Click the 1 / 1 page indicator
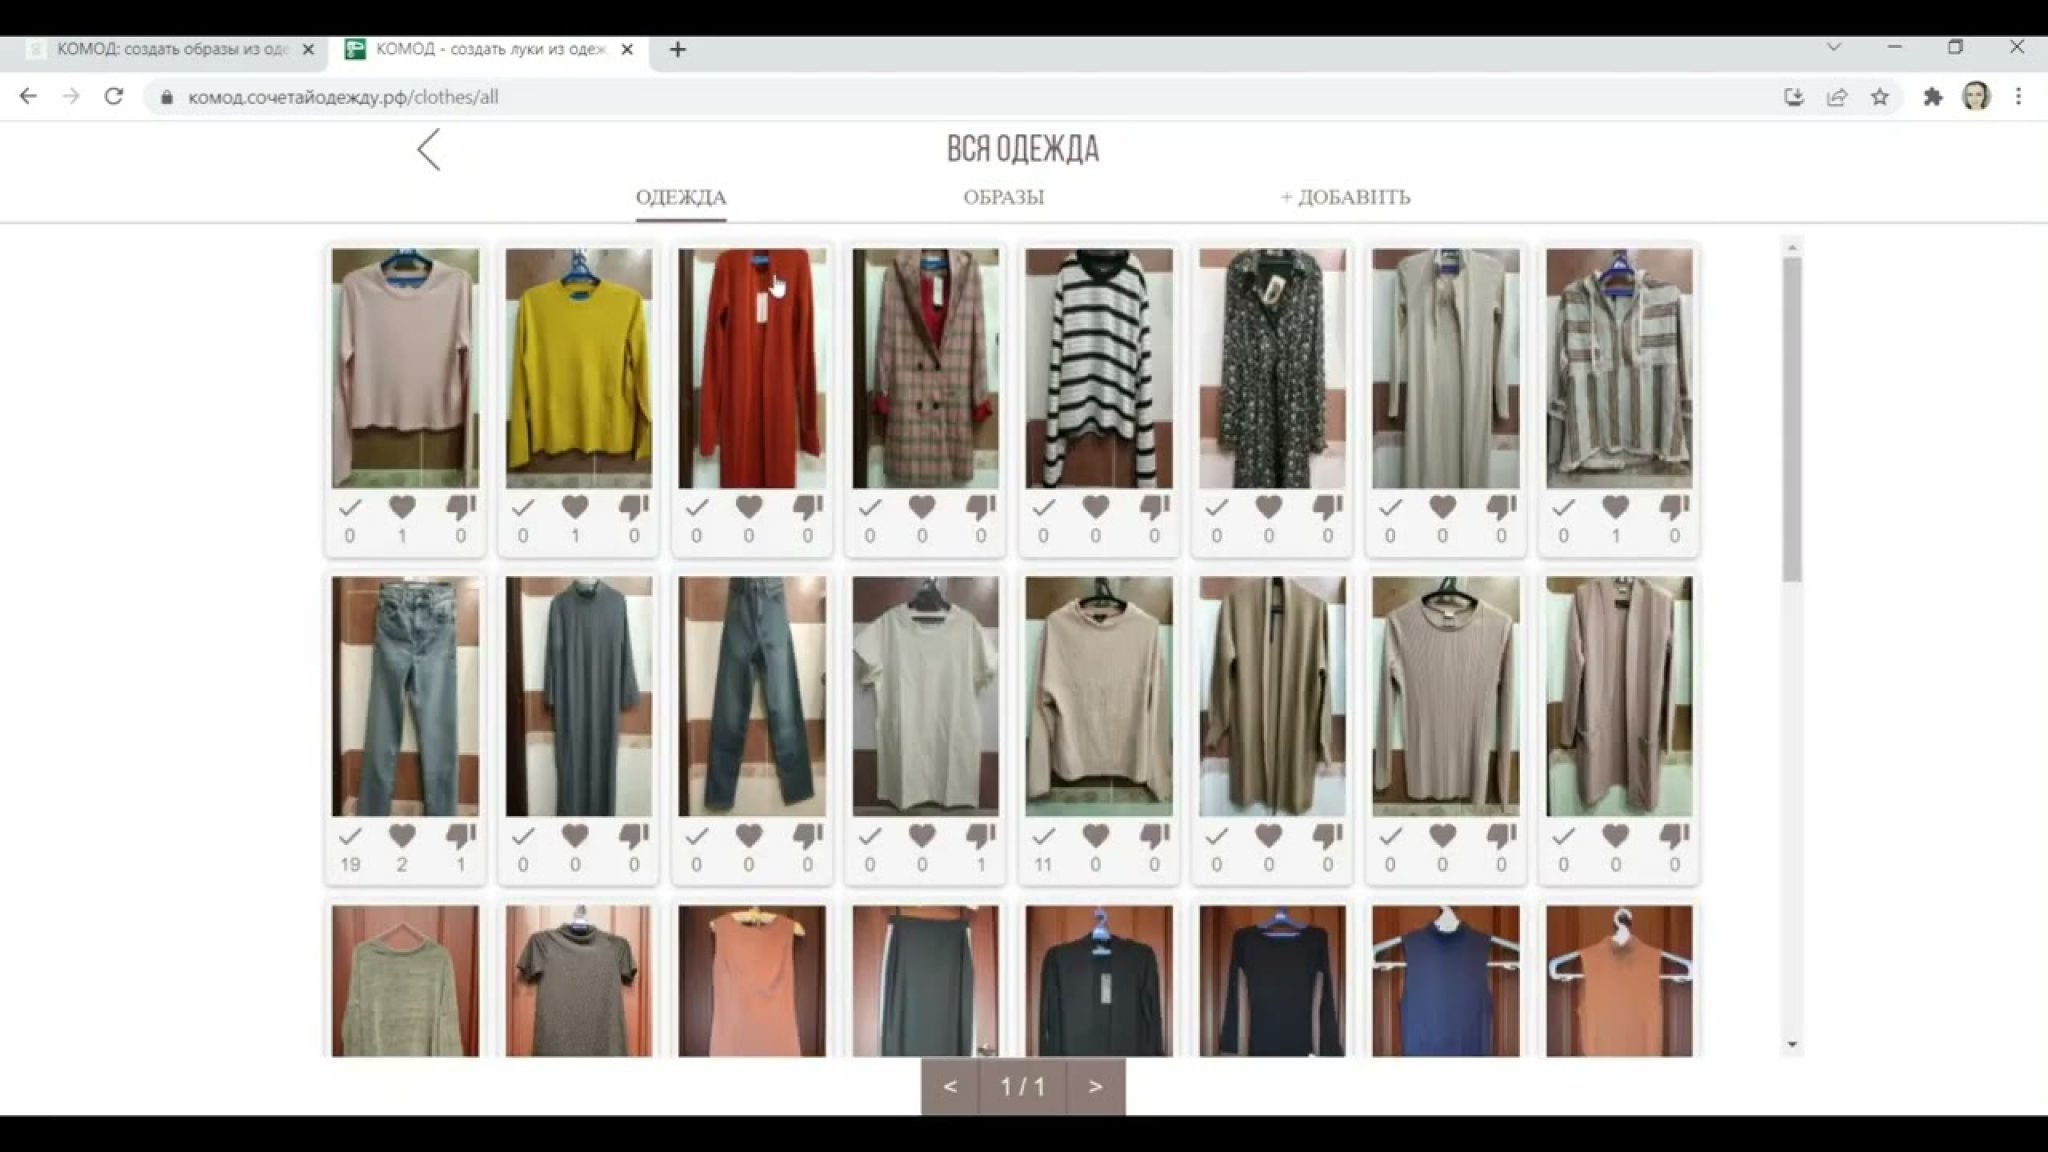The width and height of the screenshot is (2048, 1152). [1023, 1086]
